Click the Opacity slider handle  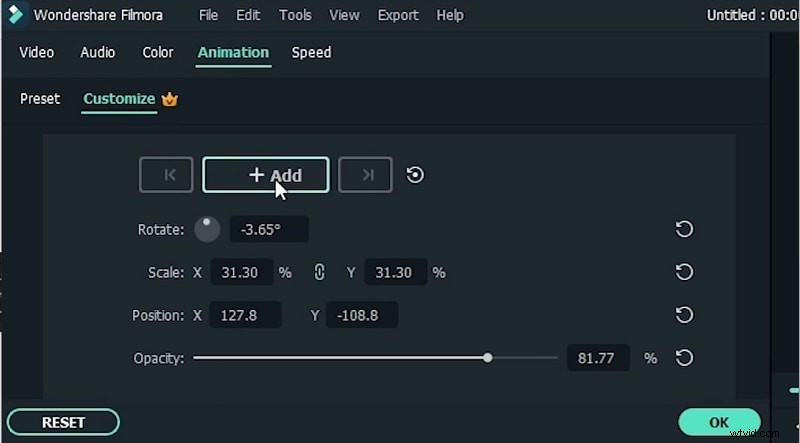coord(488,357)
